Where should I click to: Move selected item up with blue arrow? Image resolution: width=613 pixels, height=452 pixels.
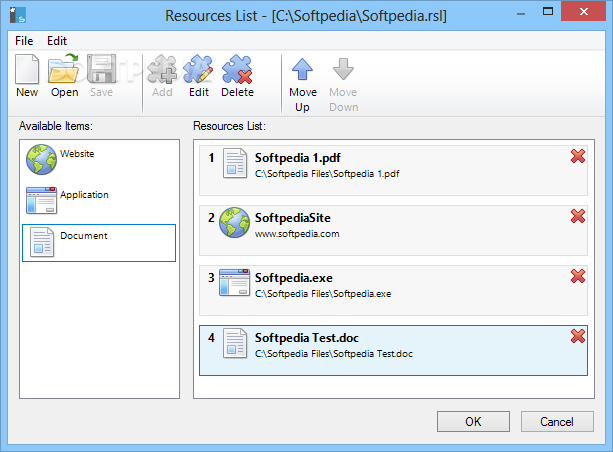click(303, 69)
